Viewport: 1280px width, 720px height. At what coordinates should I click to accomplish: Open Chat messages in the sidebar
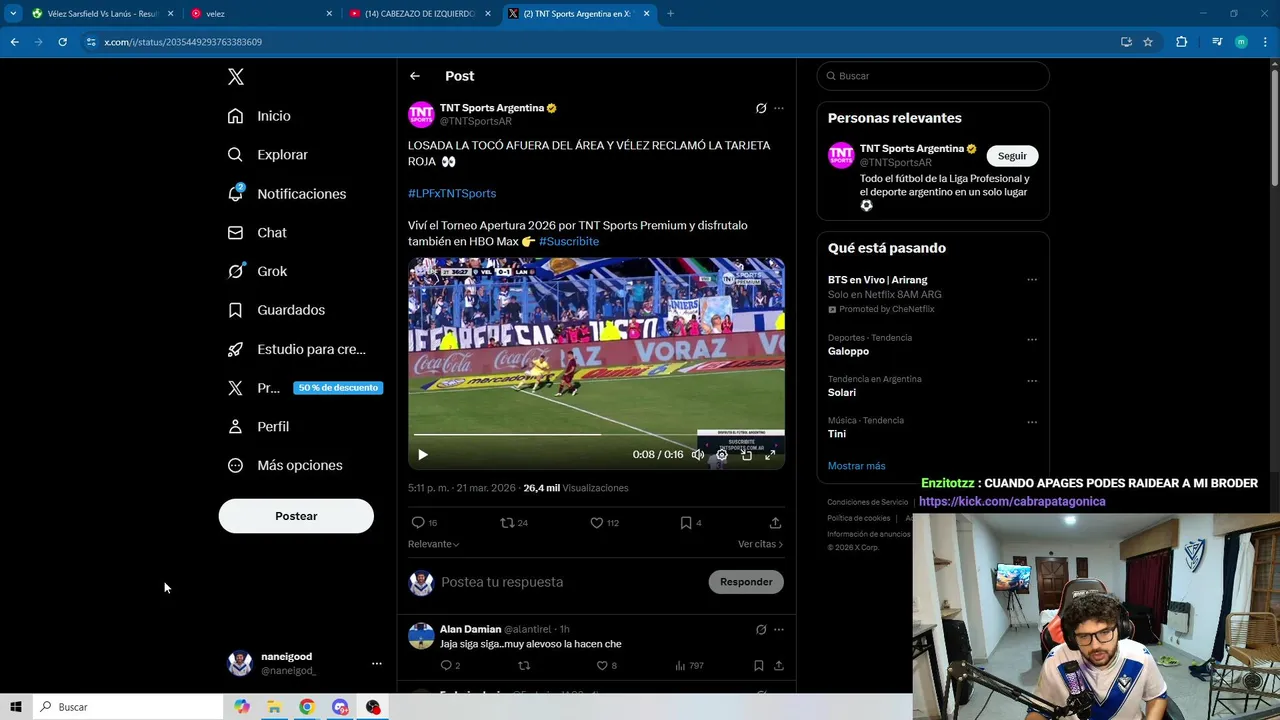tap(256, 232)
